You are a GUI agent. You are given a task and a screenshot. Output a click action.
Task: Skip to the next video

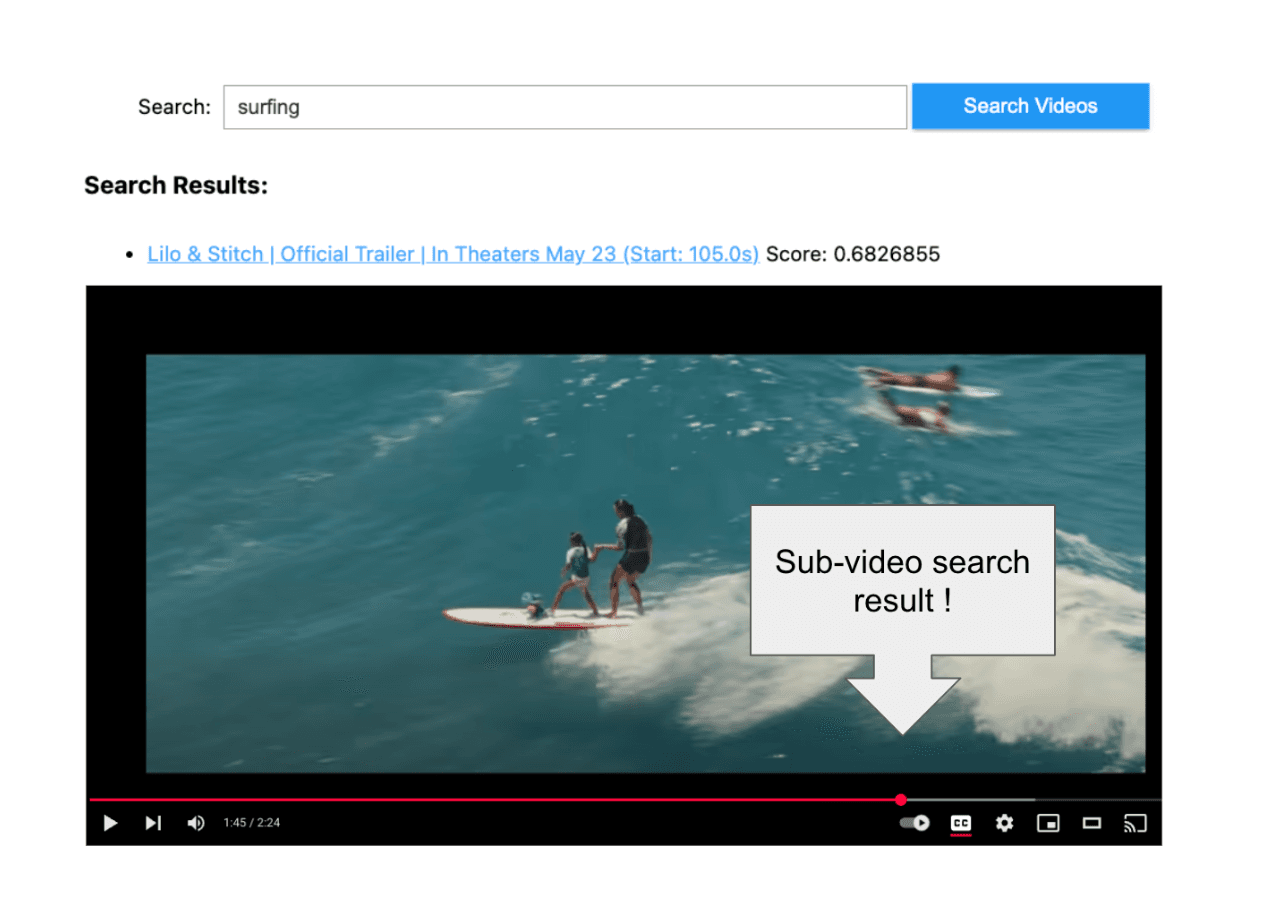tap(152, 822)
